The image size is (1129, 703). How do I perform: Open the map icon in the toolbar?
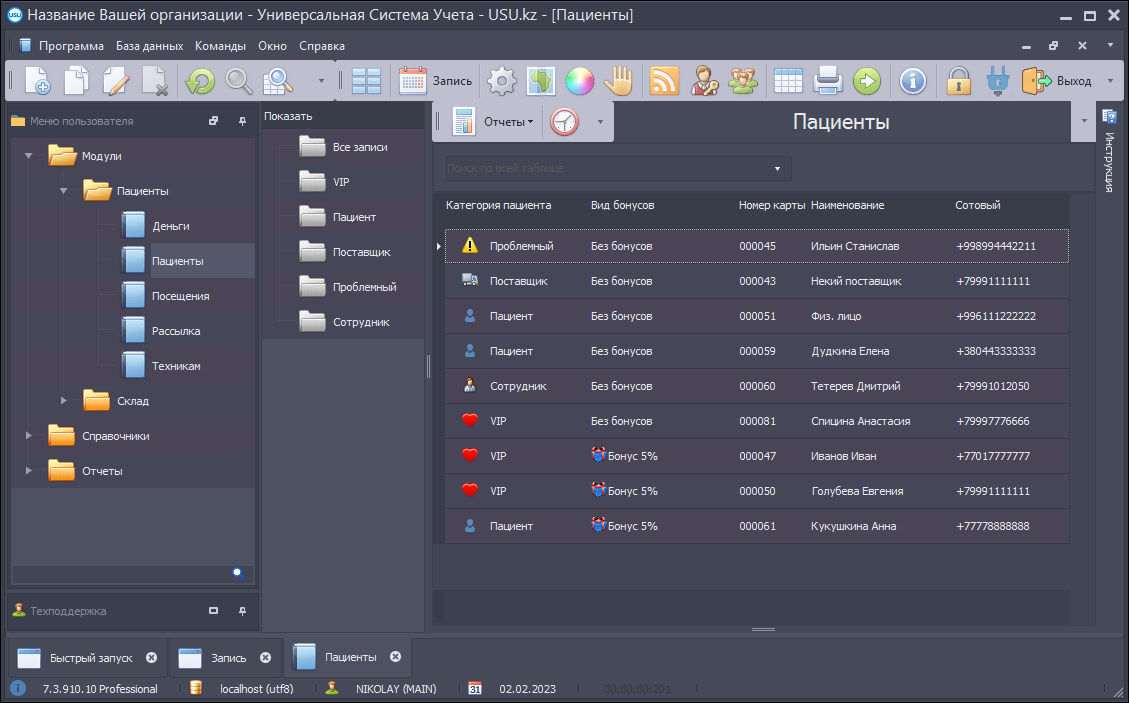point(541,81)
